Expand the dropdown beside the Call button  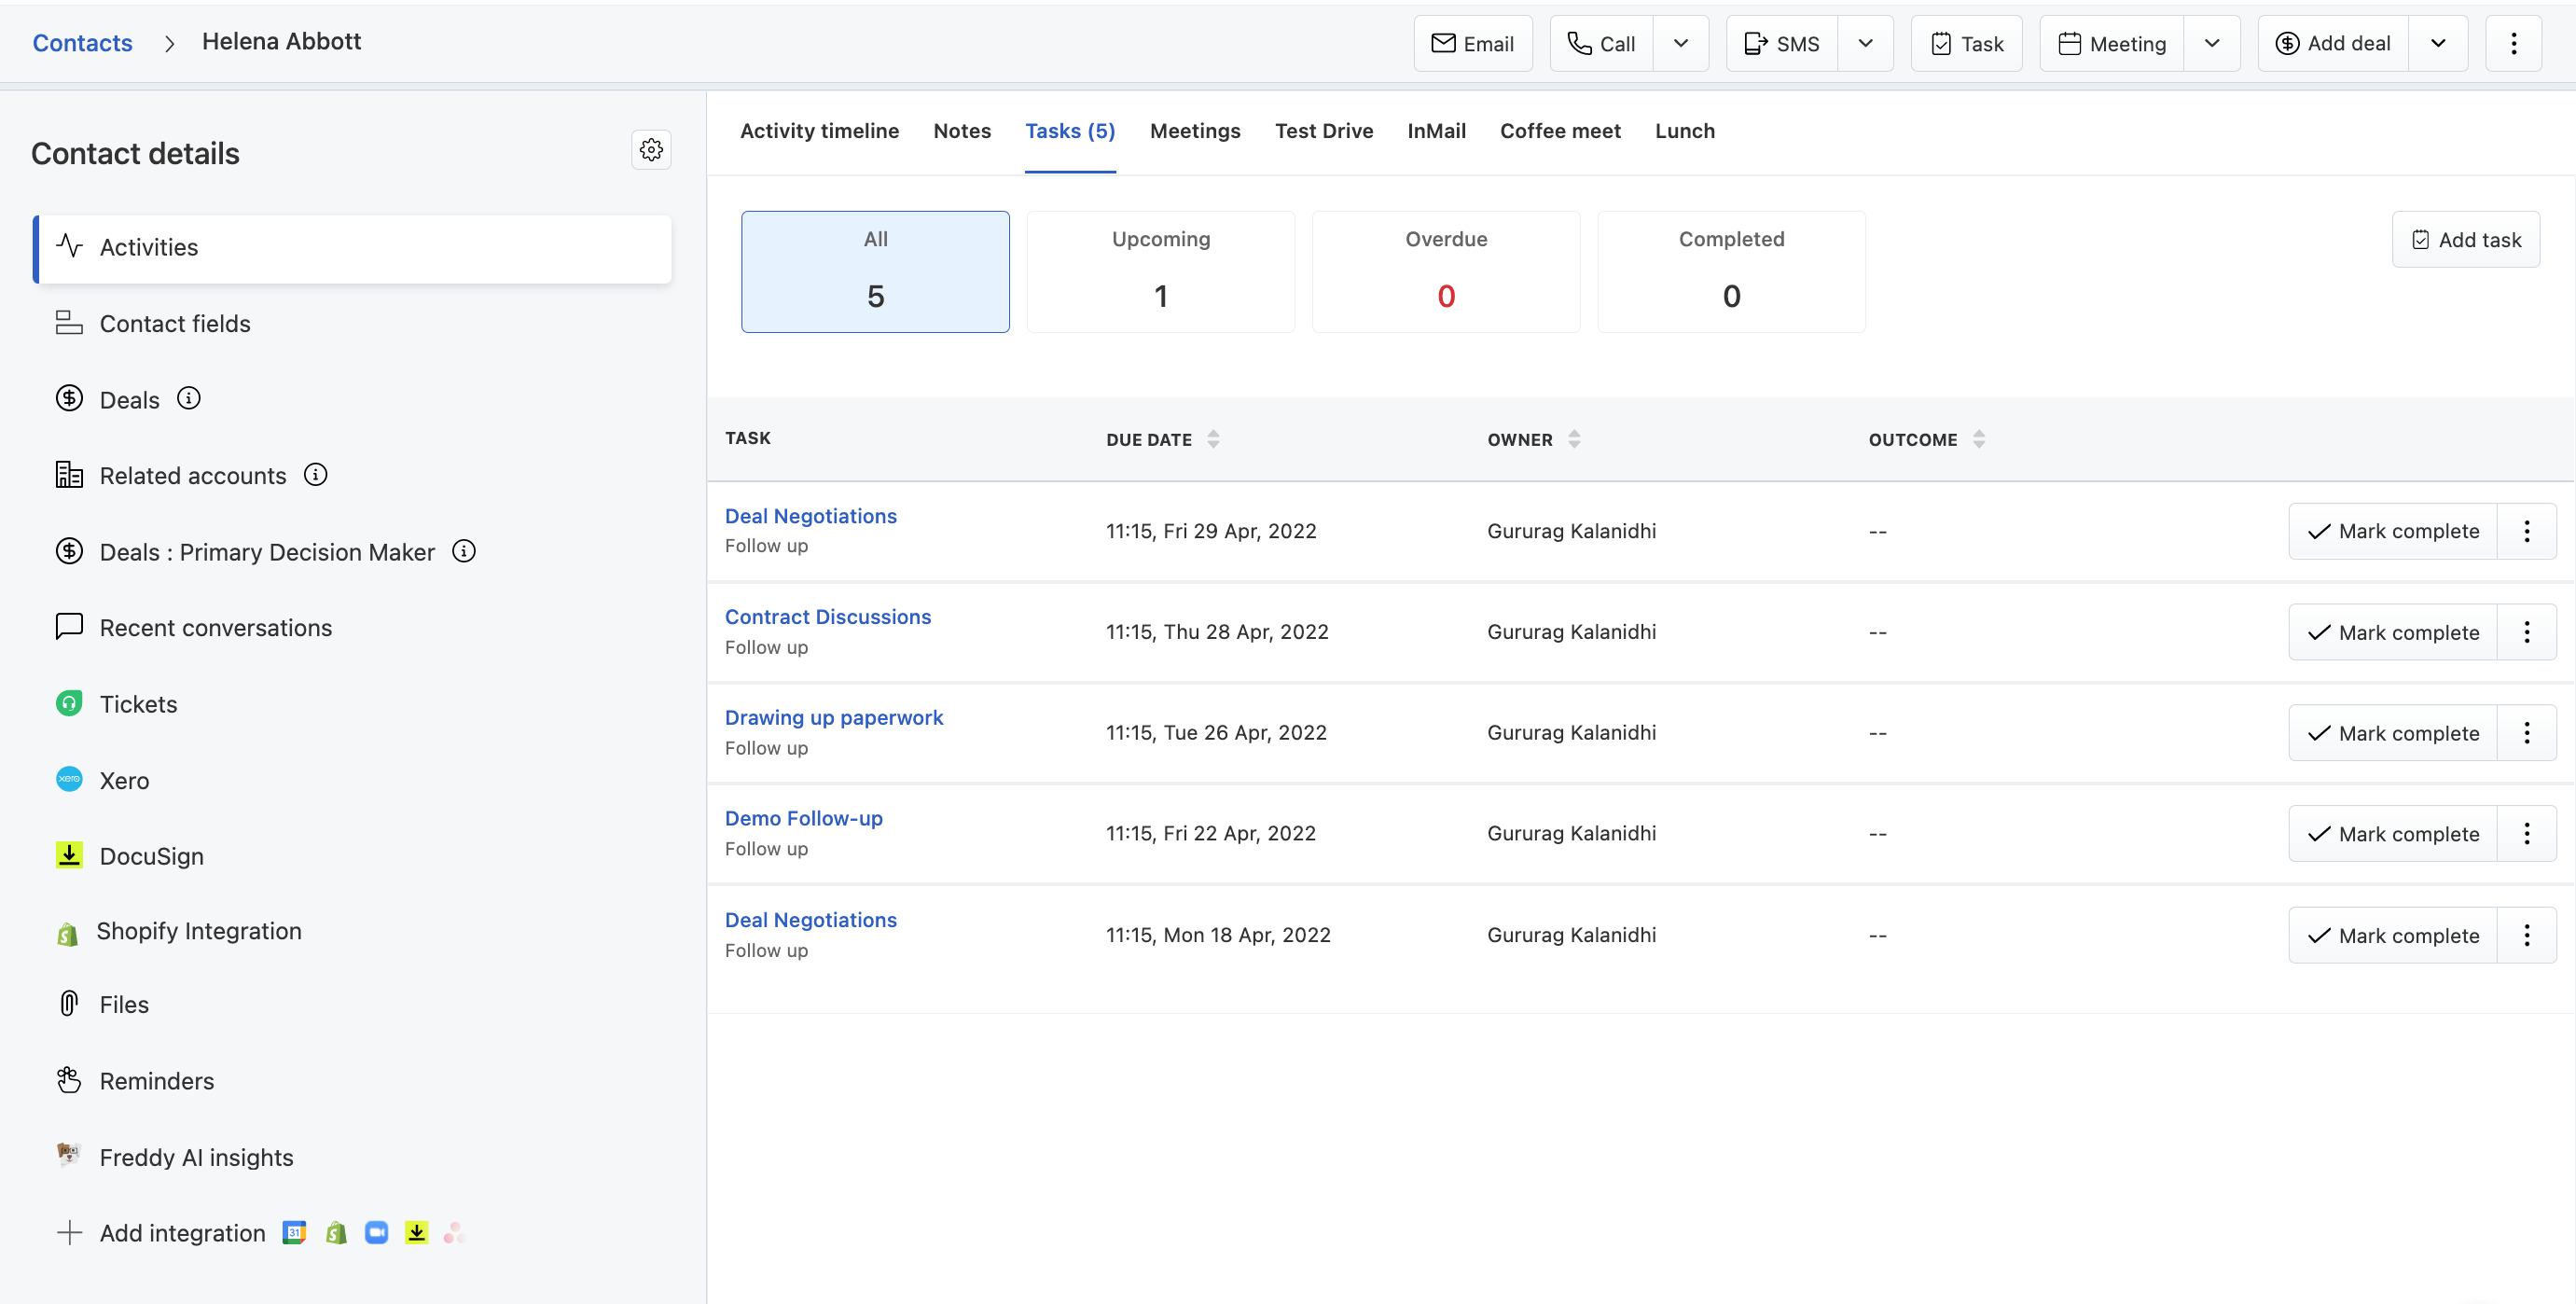pyautogui.click(x=1681, y=43)
